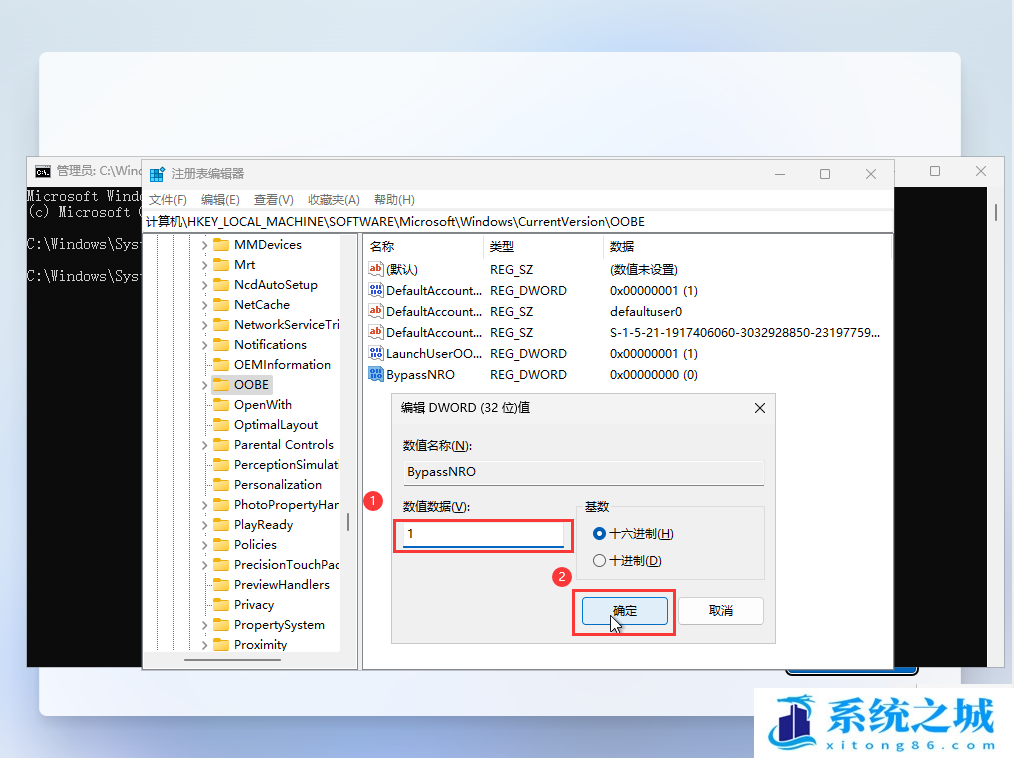The image size is (1014, 758).
Task: Expand the MMDevices tree node
Action: [204, 245]
